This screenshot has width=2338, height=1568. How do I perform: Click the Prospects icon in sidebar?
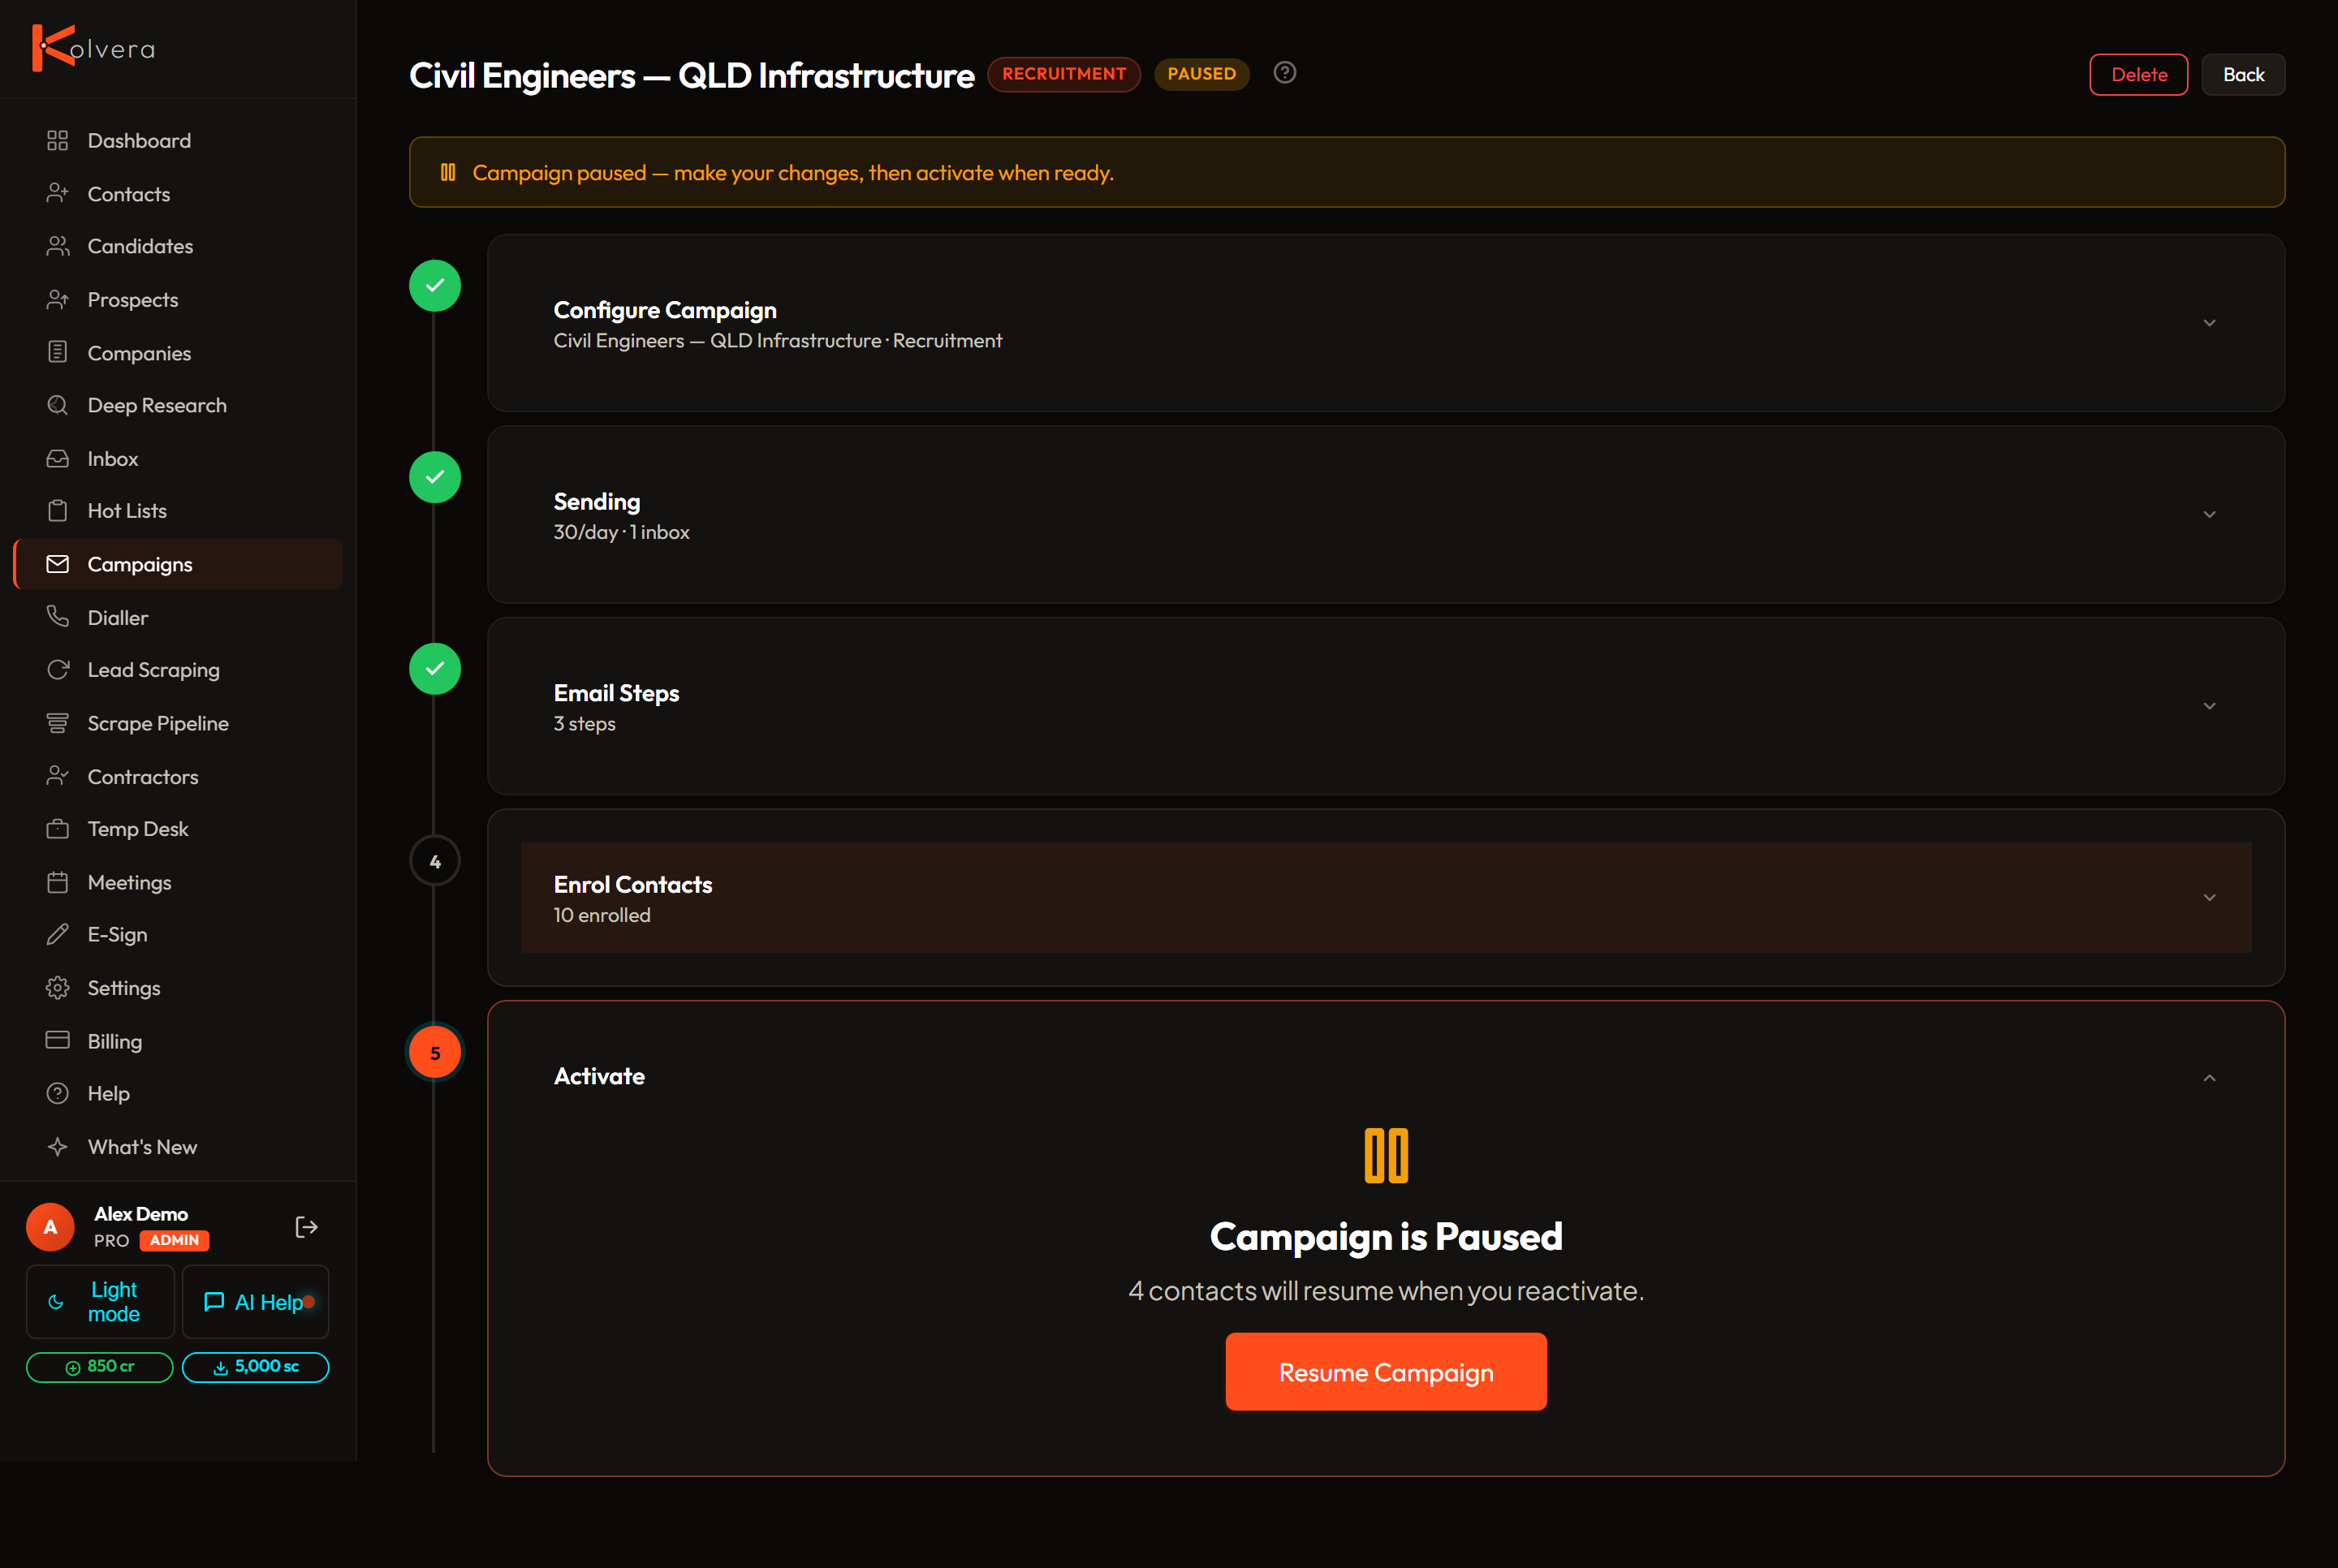point(58,300)
